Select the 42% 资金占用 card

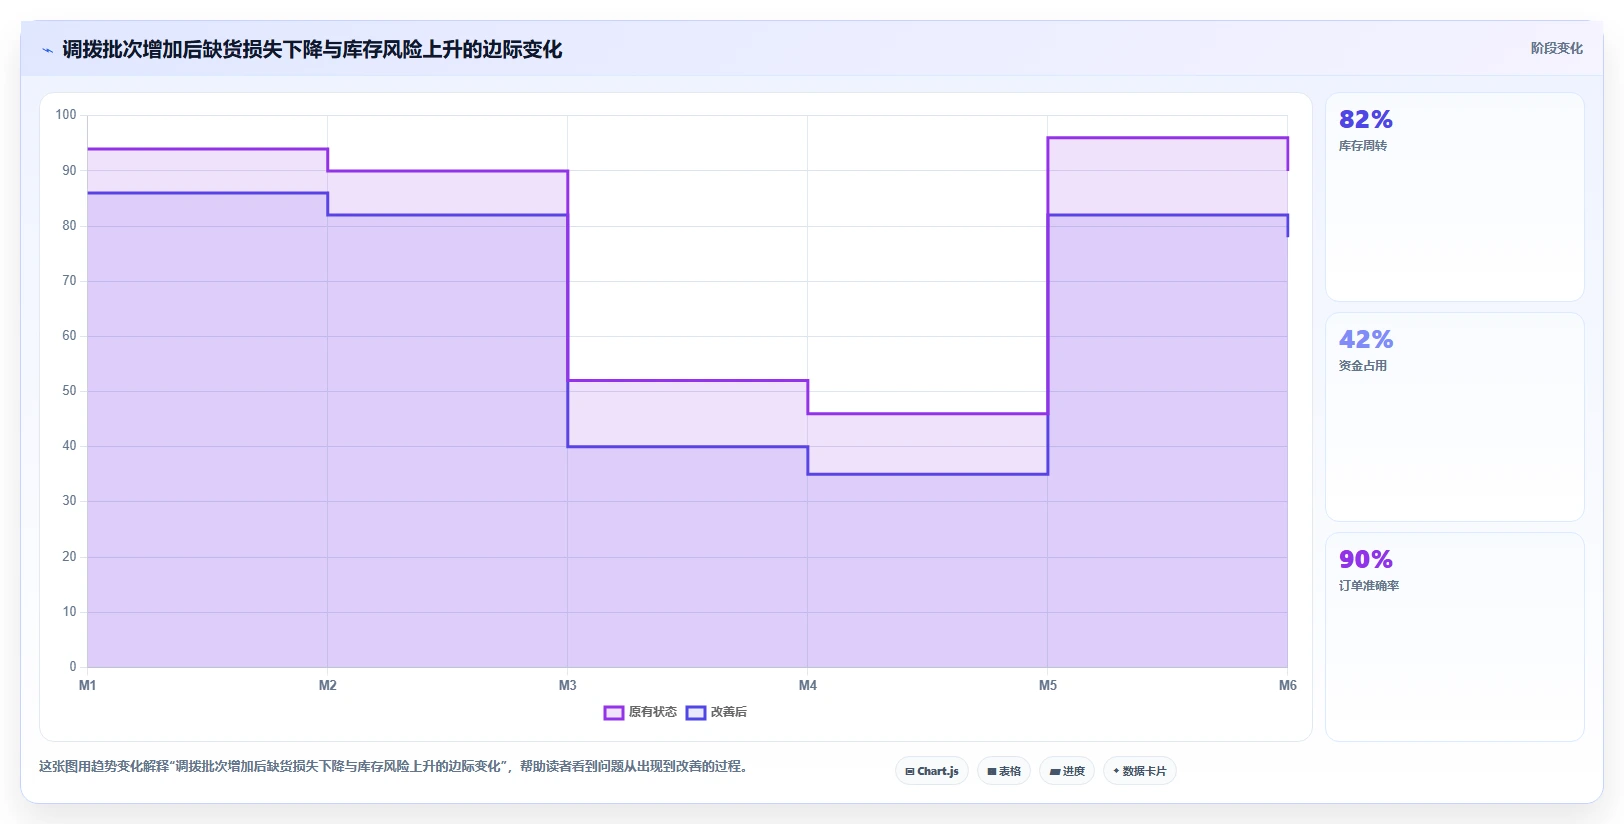coord(1455,417)
